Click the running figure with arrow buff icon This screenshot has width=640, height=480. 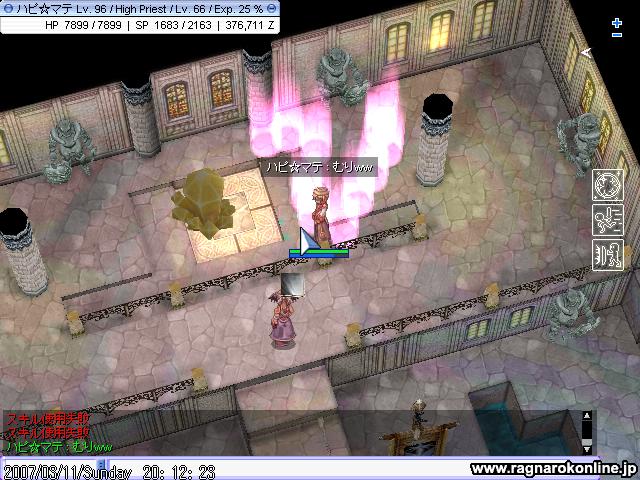[x=608, y=220]
